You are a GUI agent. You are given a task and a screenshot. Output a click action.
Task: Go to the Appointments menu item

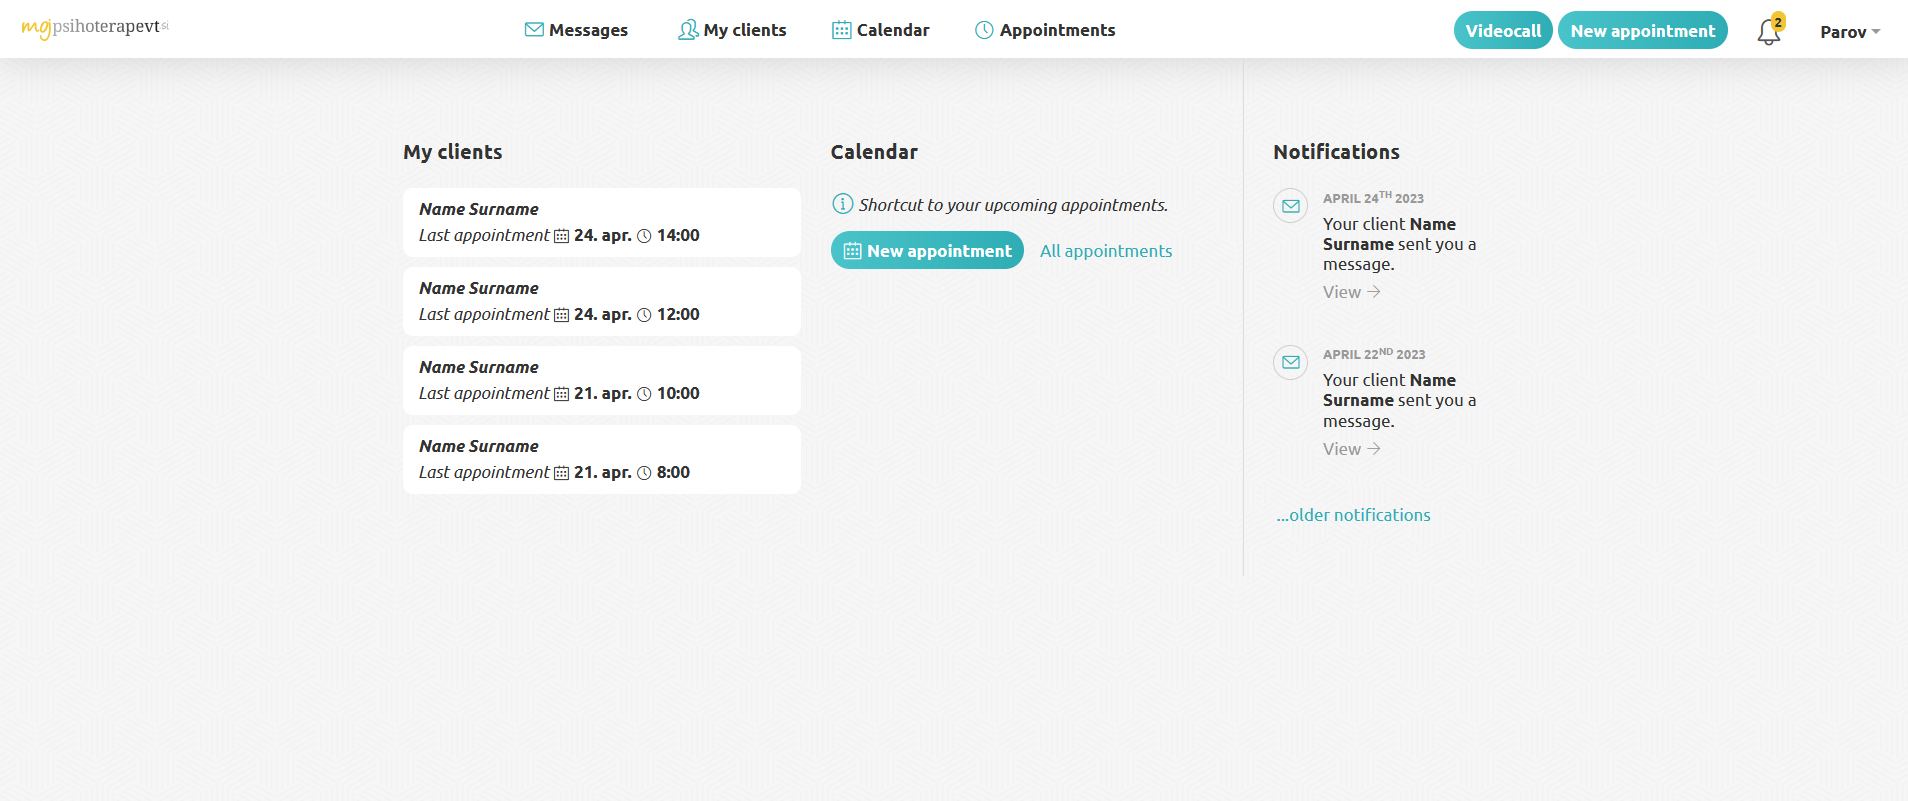pyautogui.click(x=1057, y=30)
